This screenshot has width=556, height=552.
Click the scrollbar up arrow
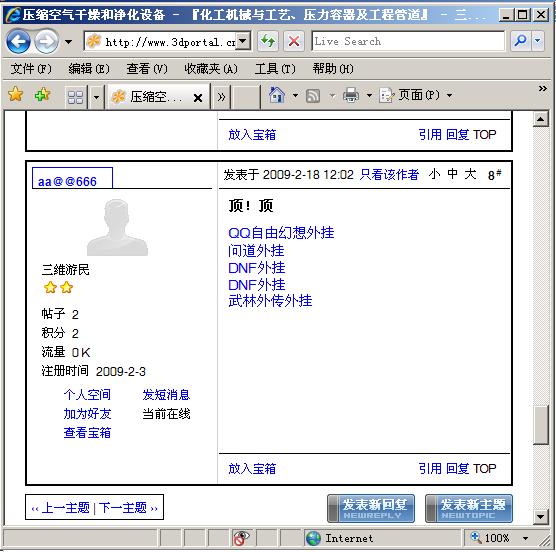click(x=541, y=119)
